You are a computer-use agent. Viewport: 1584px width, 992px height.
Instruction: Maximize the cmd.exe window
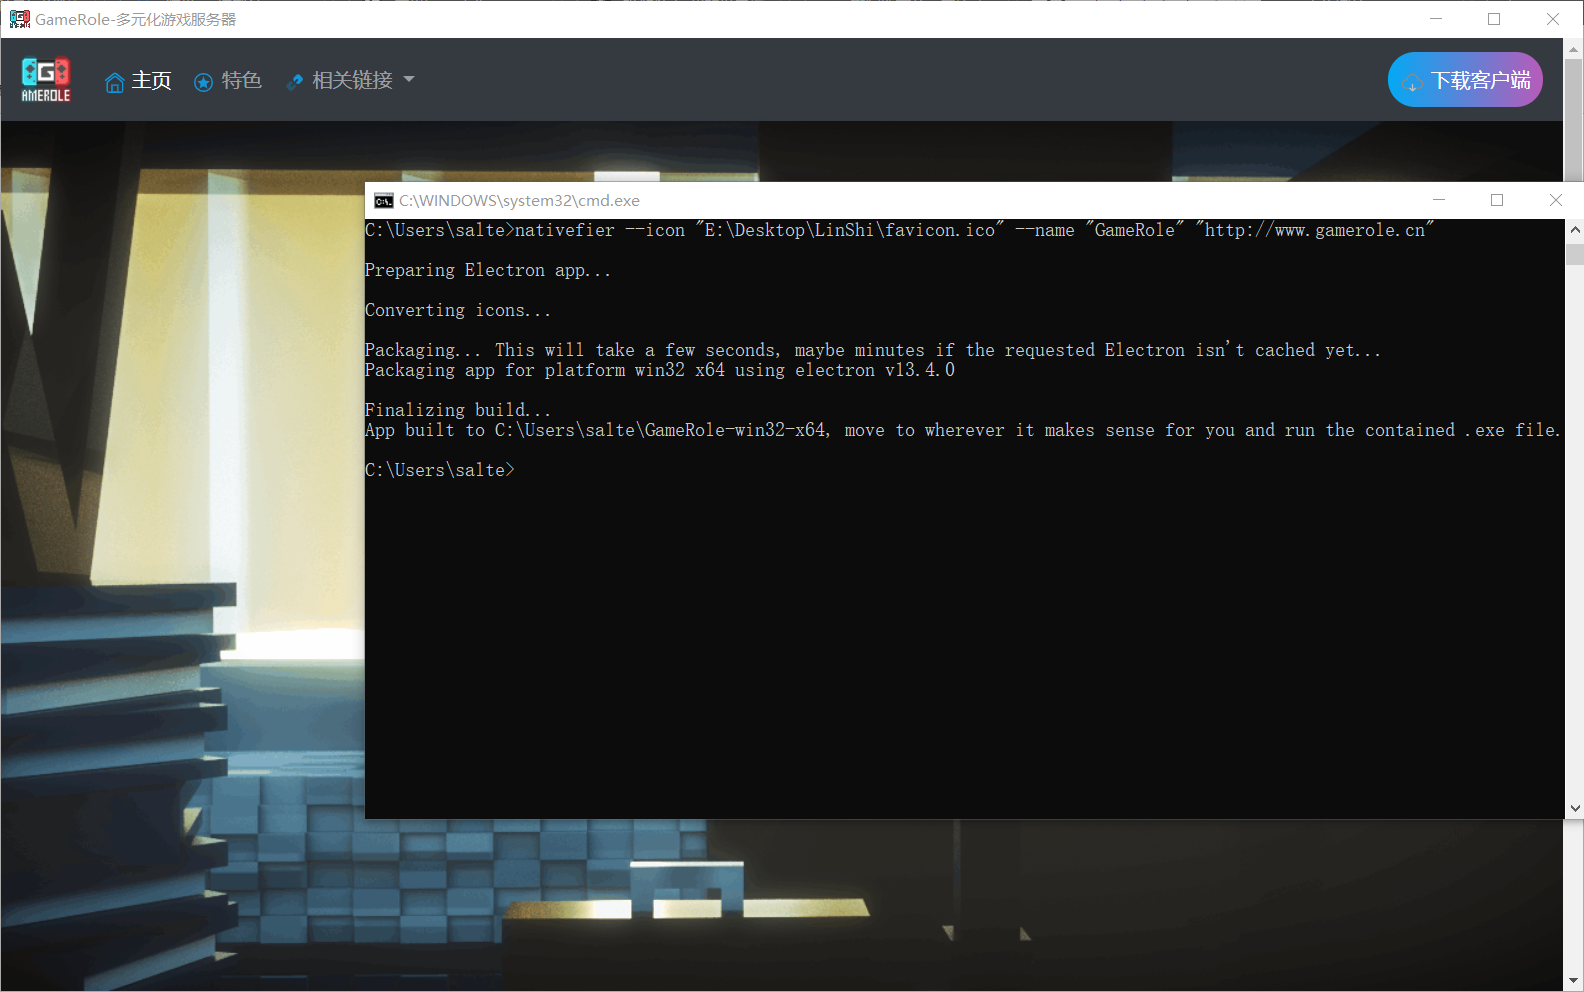pyautogui.click(x=1497, y=200)
